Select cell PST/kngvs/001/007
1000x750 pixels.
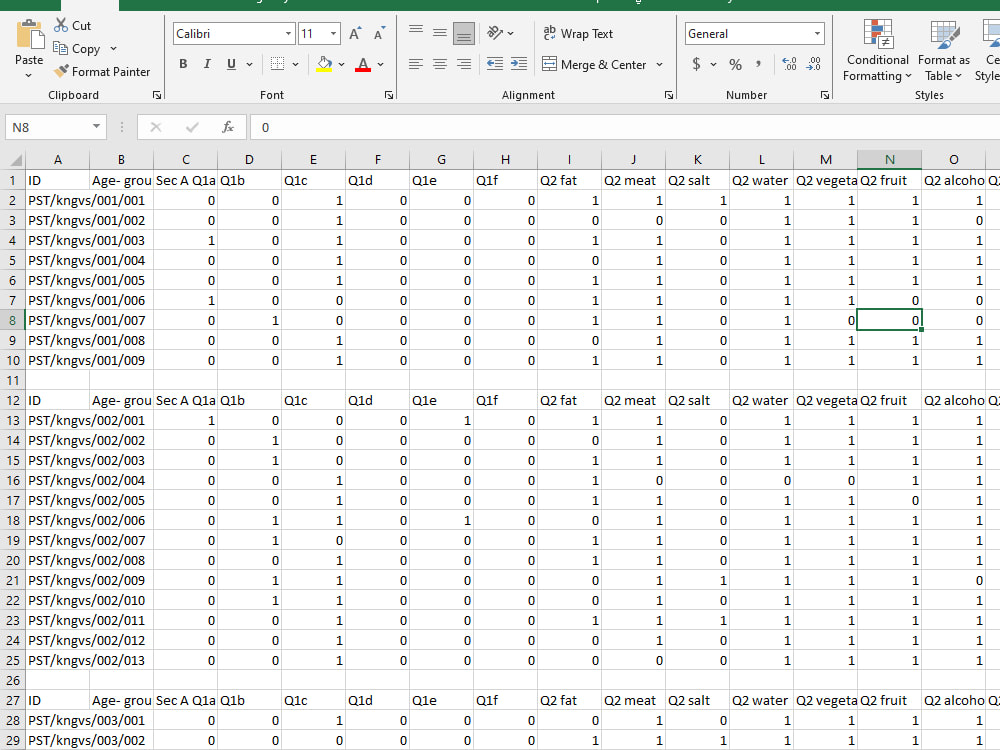pos(57,320)
